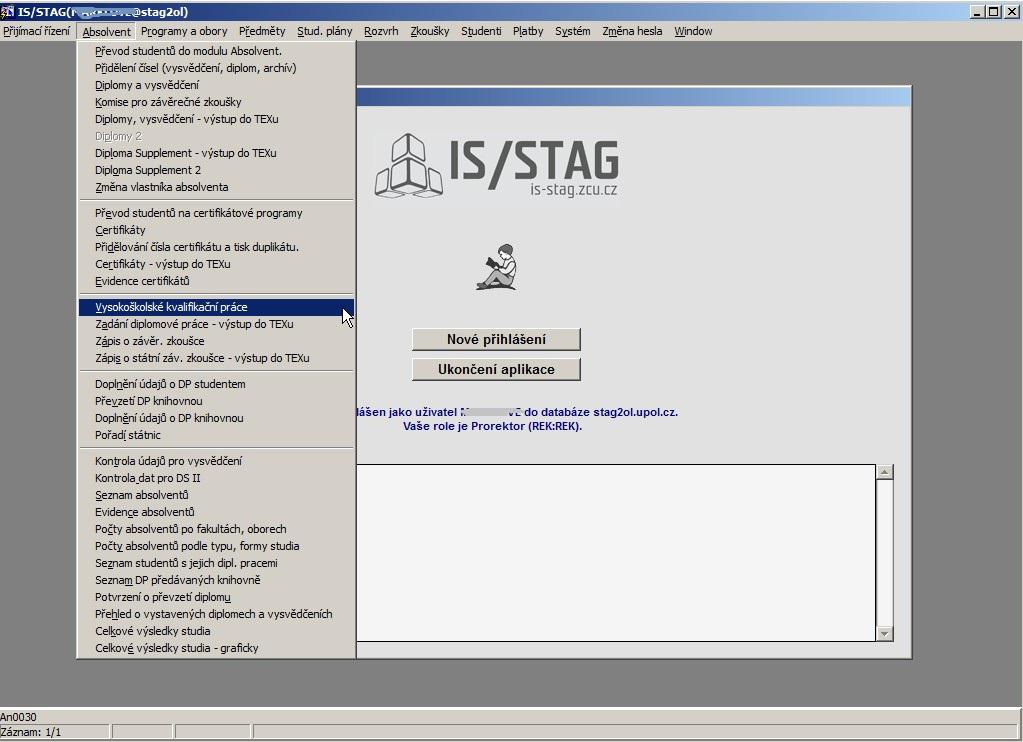The width and height of the screenshot is (1023, 742).
Task: Choose Přidělení čísel (vysvědčení, diplom, archív)
Action: click(x=216, y=68)
